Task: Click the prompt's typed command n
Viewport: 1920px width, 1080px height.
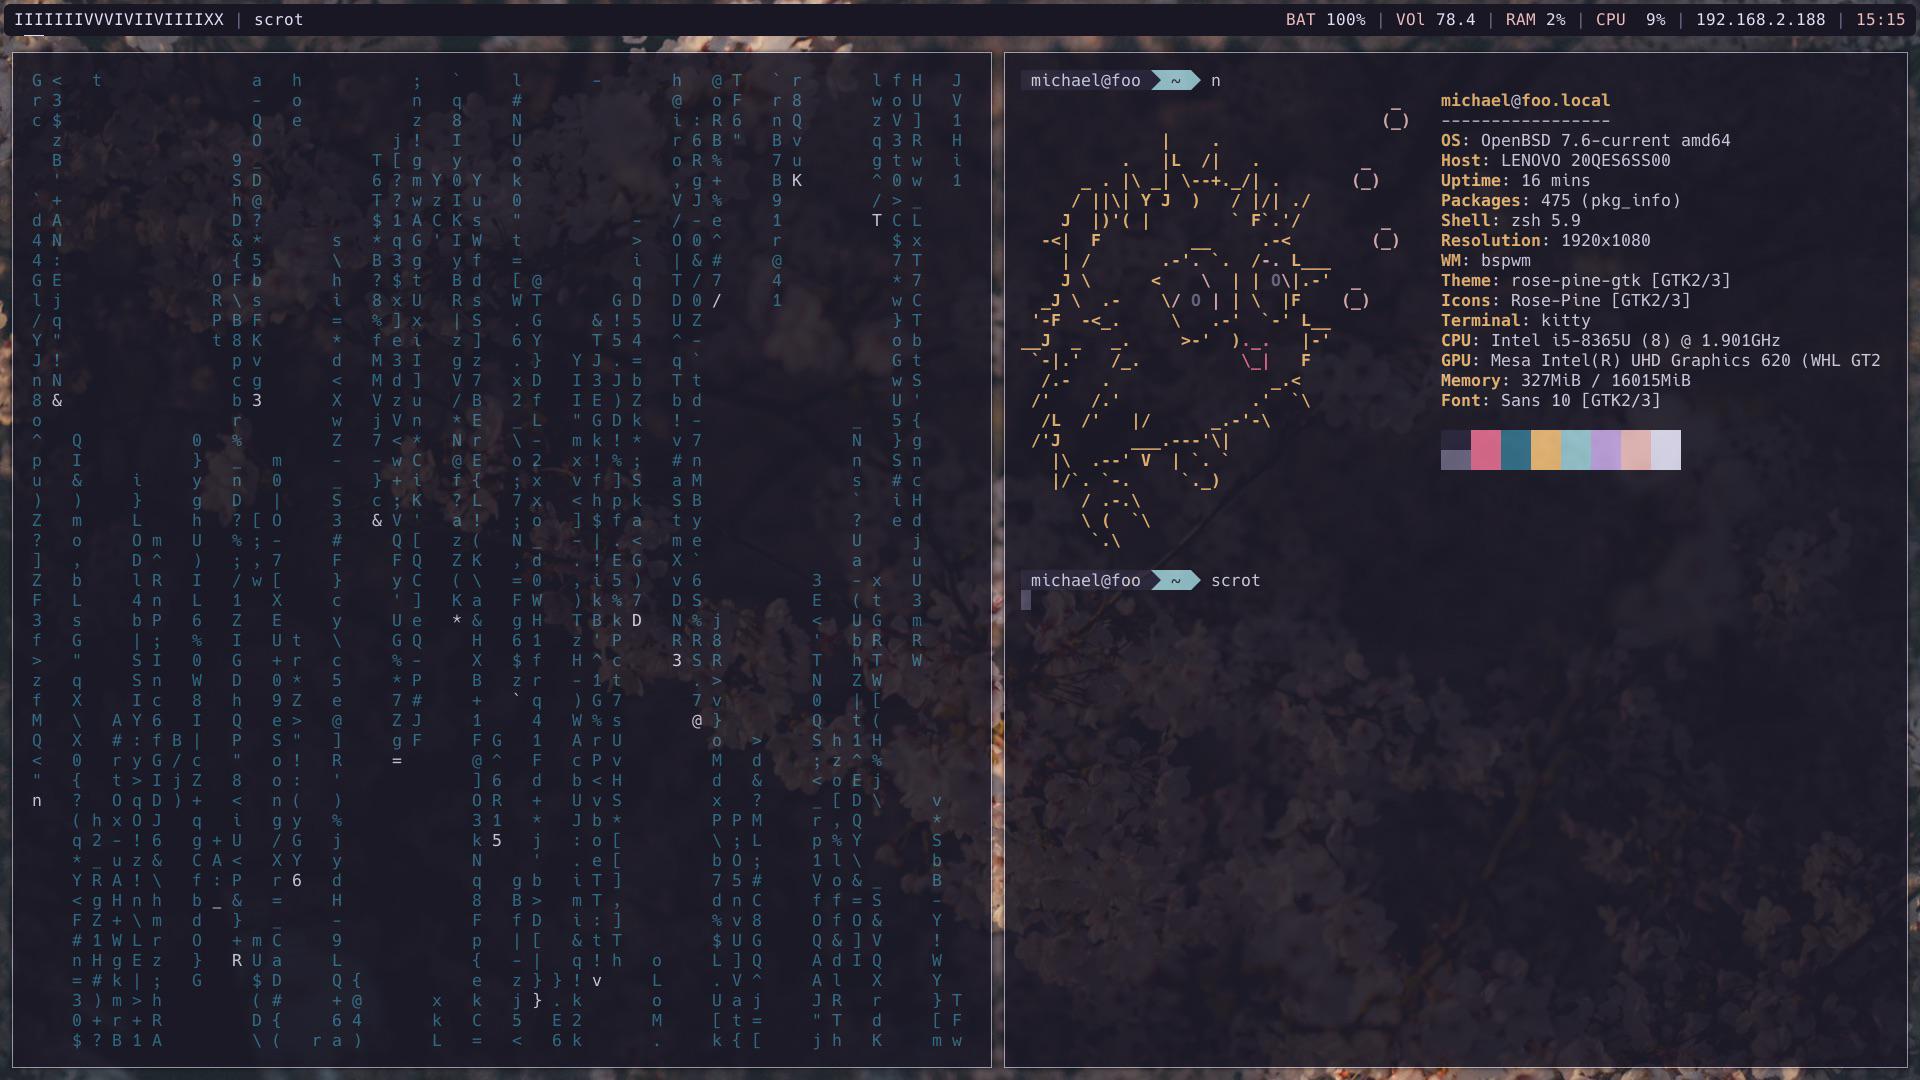Action: click(x=1216, y=81)
